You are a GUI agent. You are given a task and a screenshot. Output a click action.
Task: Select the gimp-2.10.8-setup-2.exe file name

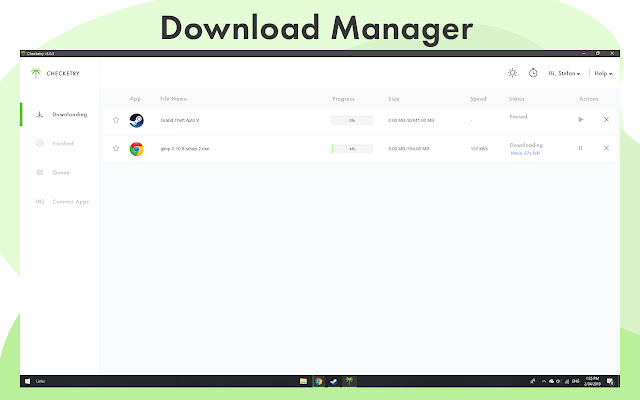click(x=185, y=149)
